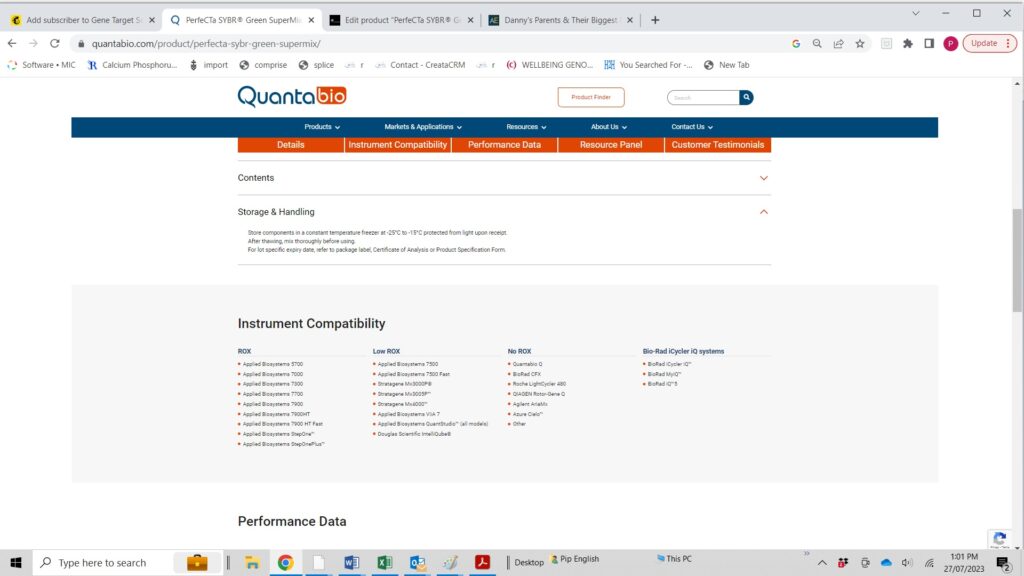The width and height of the screenshot is (1024, 576).
Task: Open the Resources dropdown menu
Action: (526, 127)
